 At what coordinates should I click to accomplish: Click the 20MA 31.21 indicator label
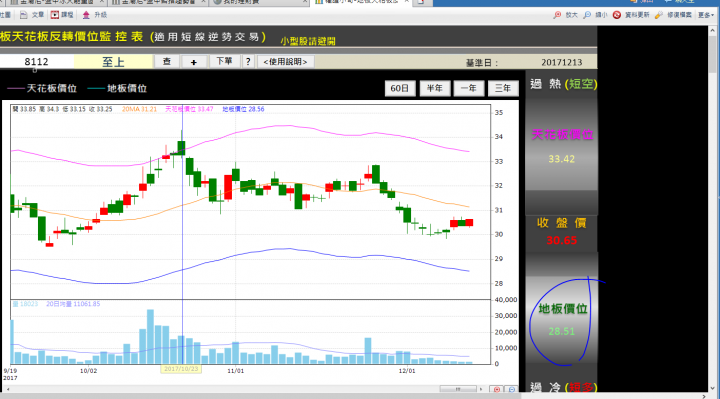(x=139, y=109)
